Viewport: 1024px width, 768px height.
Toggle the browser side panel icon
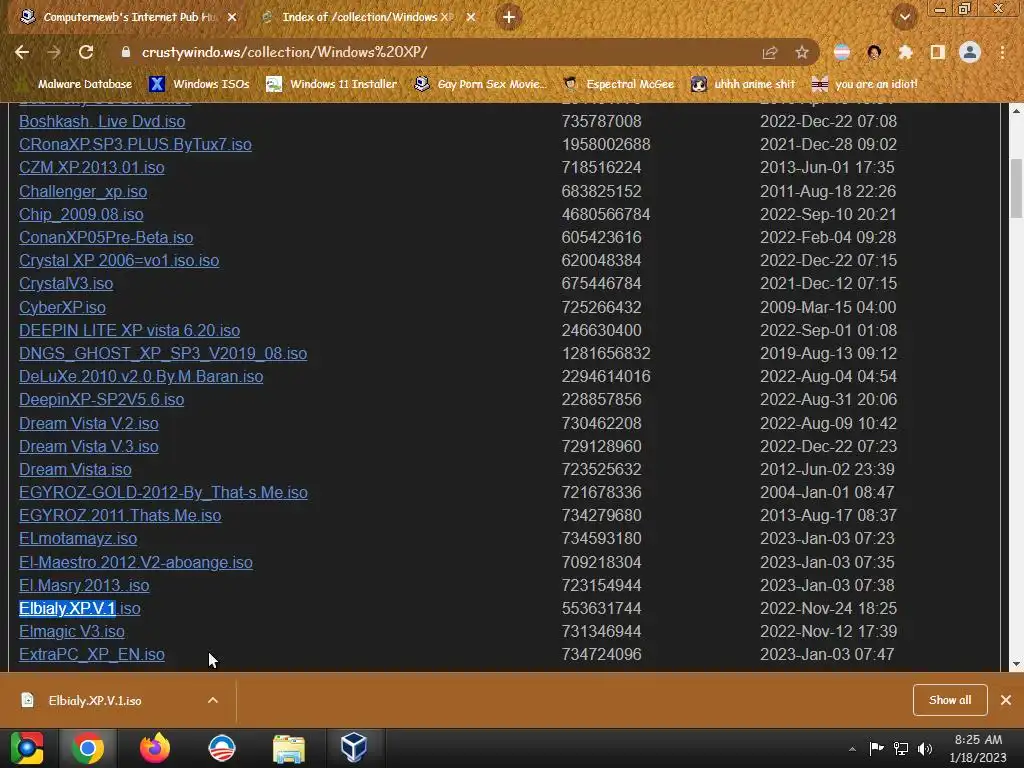(938, 52)
